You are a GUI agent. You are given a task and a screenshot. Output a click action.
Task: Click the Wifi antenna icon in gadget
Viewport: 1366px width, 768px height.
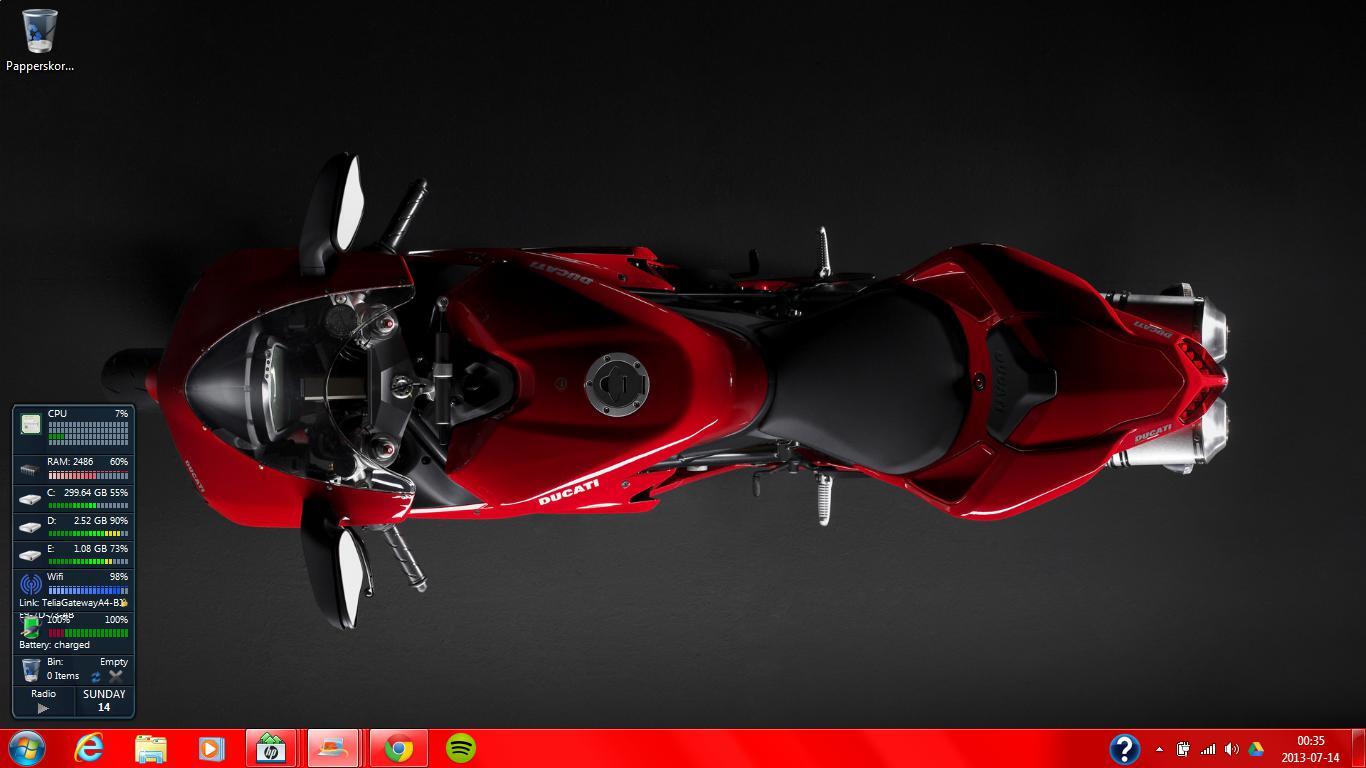(x=30, y=584)
